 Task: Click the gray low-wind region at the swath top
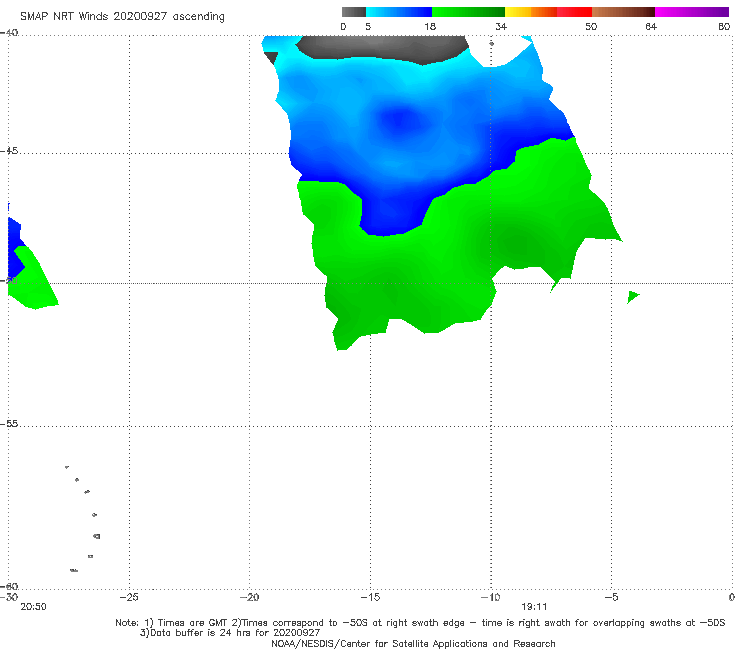click(x=382, y=48)
